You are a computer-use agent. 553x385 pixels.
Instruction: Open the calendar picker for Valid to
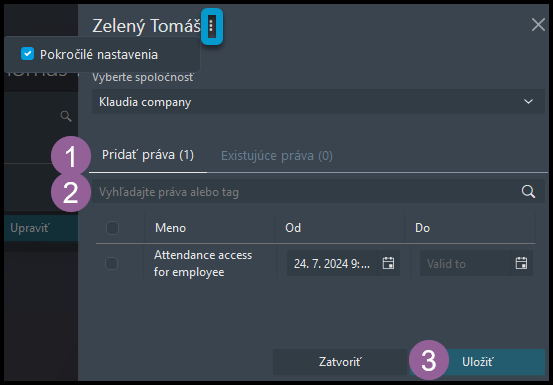[521, 263]
